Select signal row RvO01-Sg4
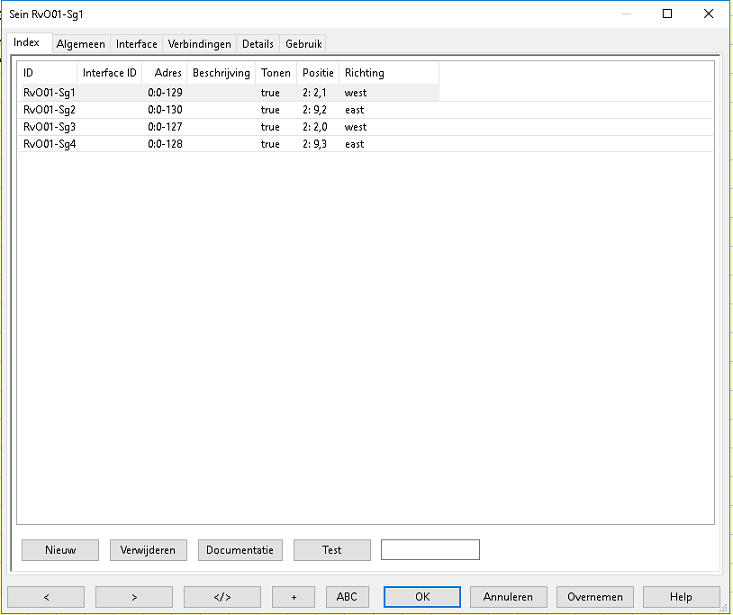This screenshot has width=733, height=615. 50,144
